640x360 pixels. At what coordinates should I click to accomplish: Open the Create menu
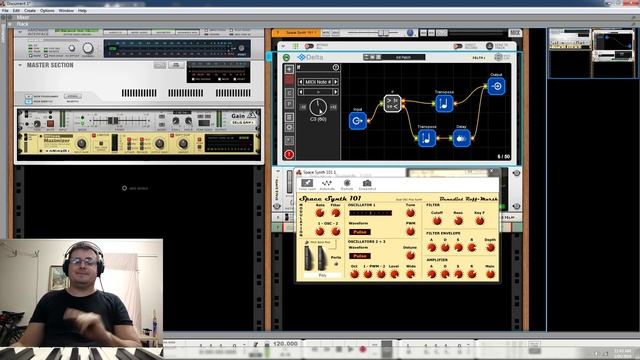pyautogui.click(x=30, y=11)
